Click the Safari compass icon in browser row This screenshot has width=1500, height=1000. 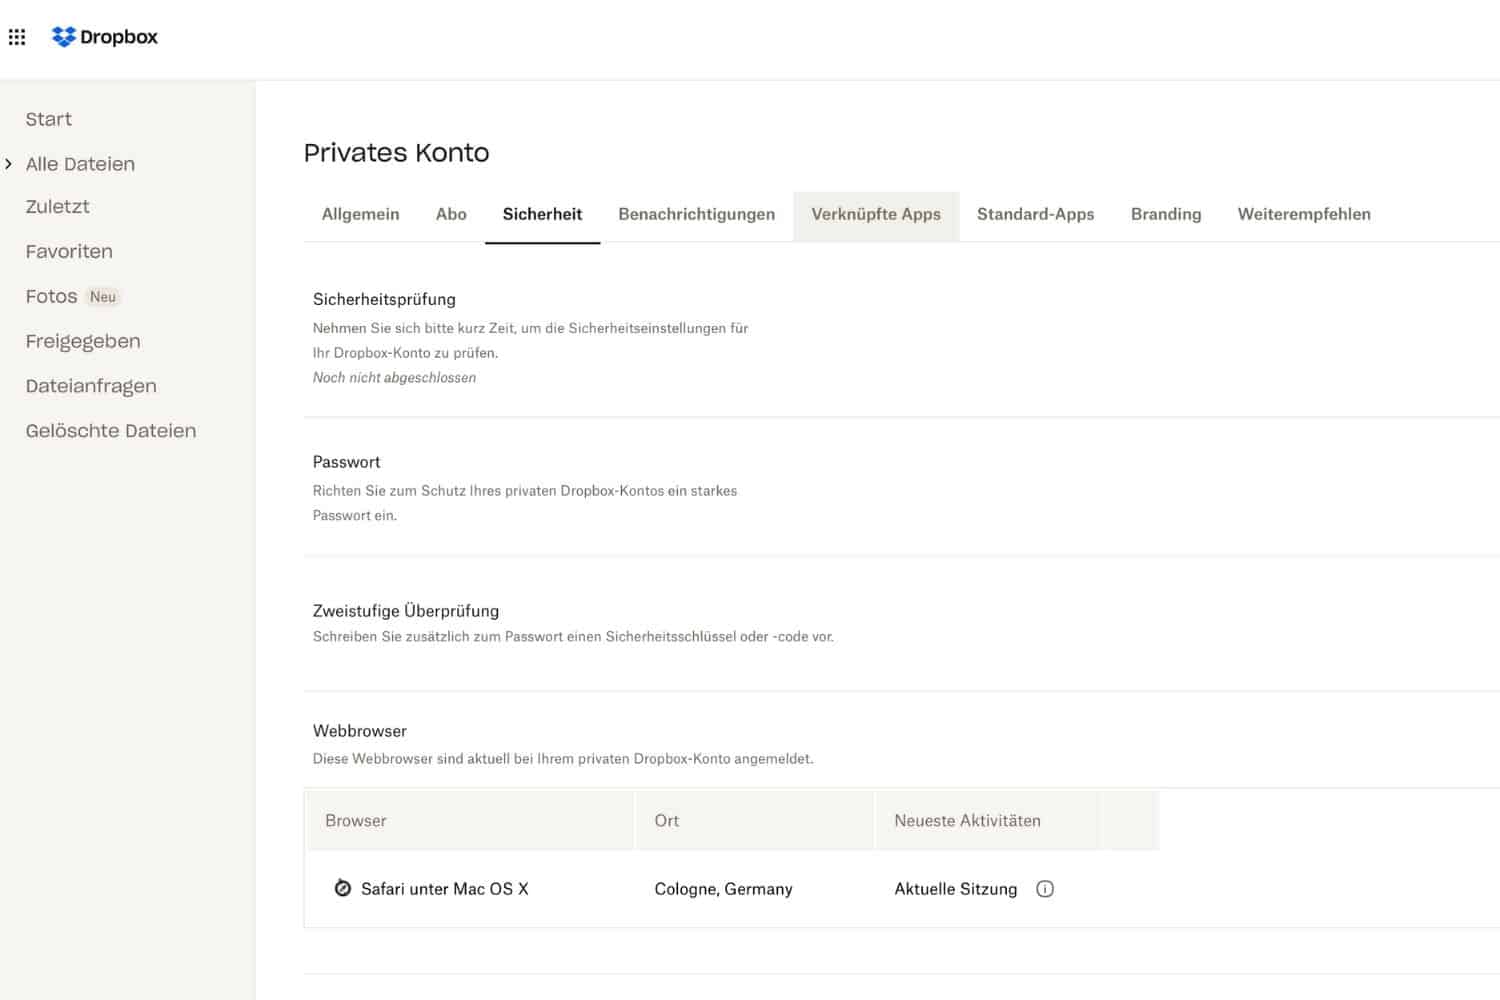pyautogui.click(x=342, y=888)
